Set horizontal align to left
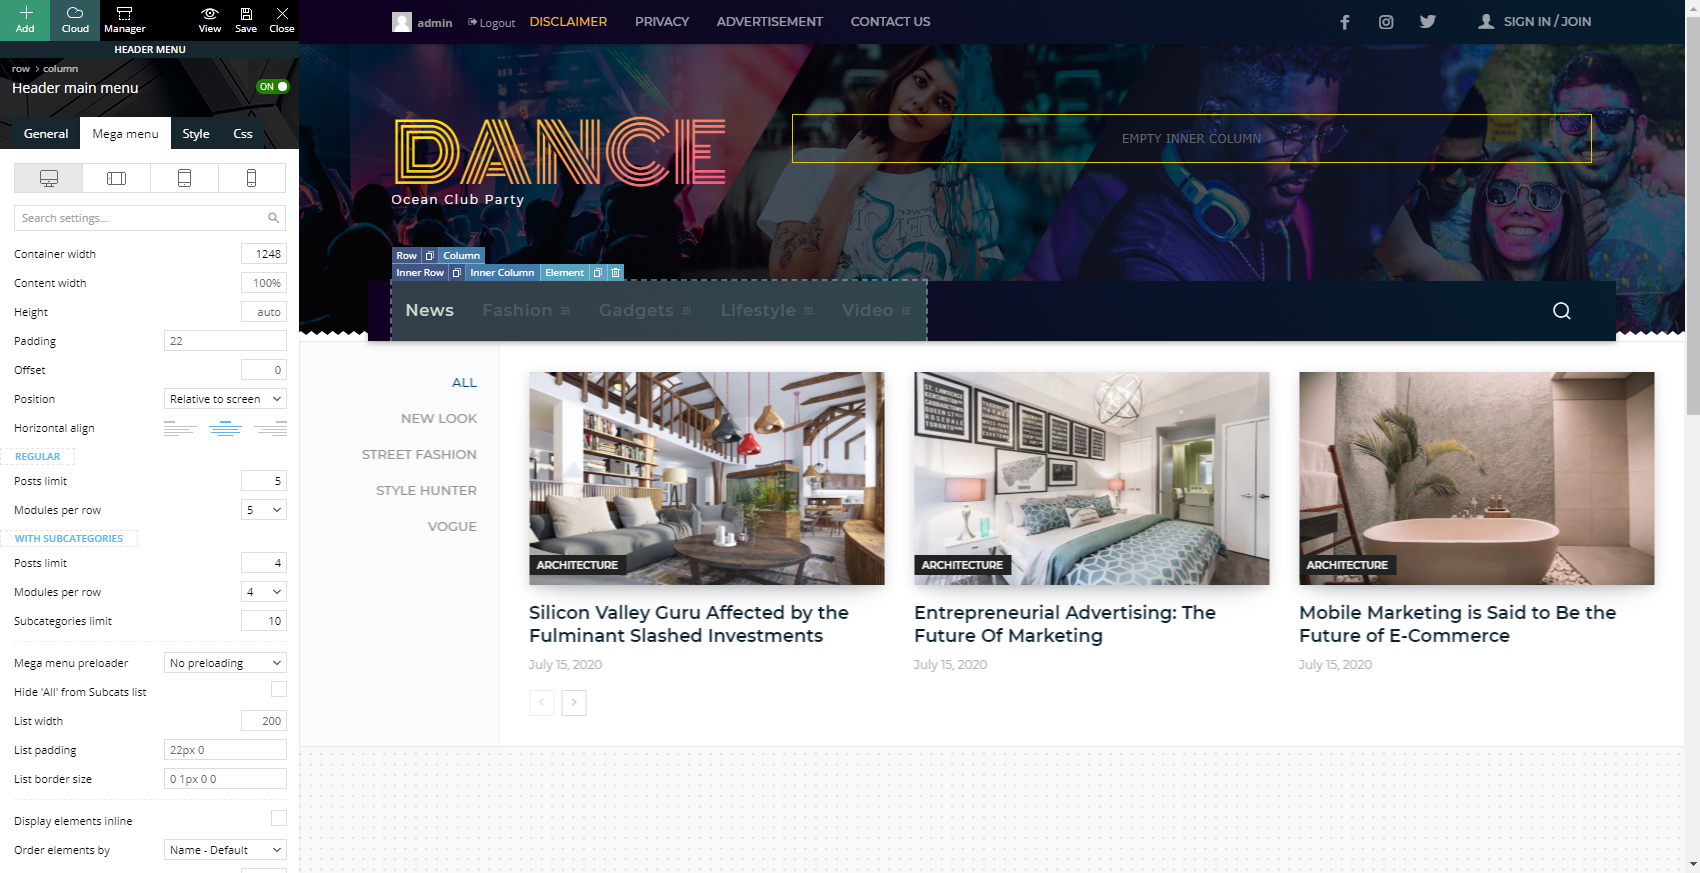The image size is (1700, 873). point(180,428)
